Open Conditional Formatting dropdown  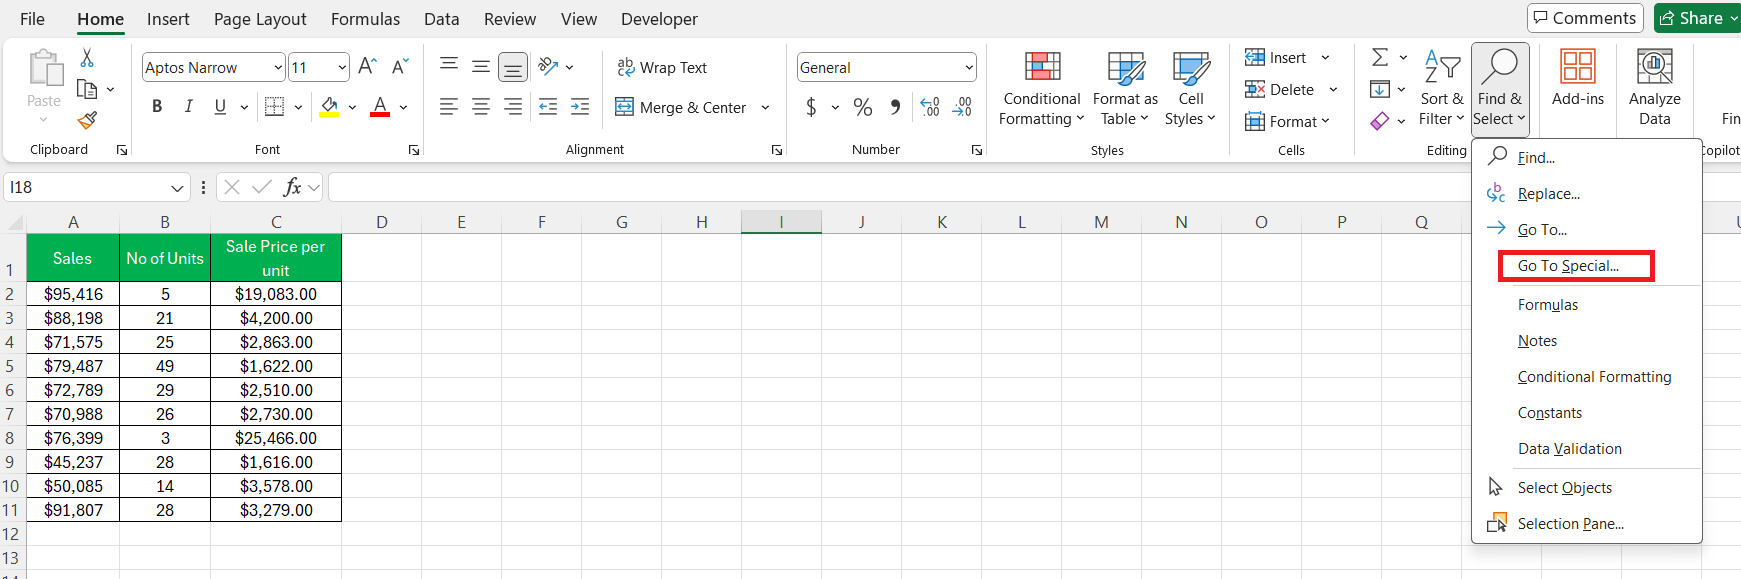(1042, 88)
